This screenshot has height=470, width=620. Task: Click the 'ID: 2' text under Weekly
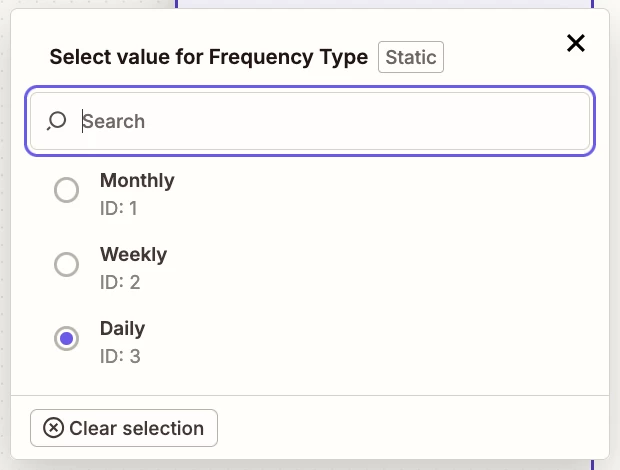120,281
